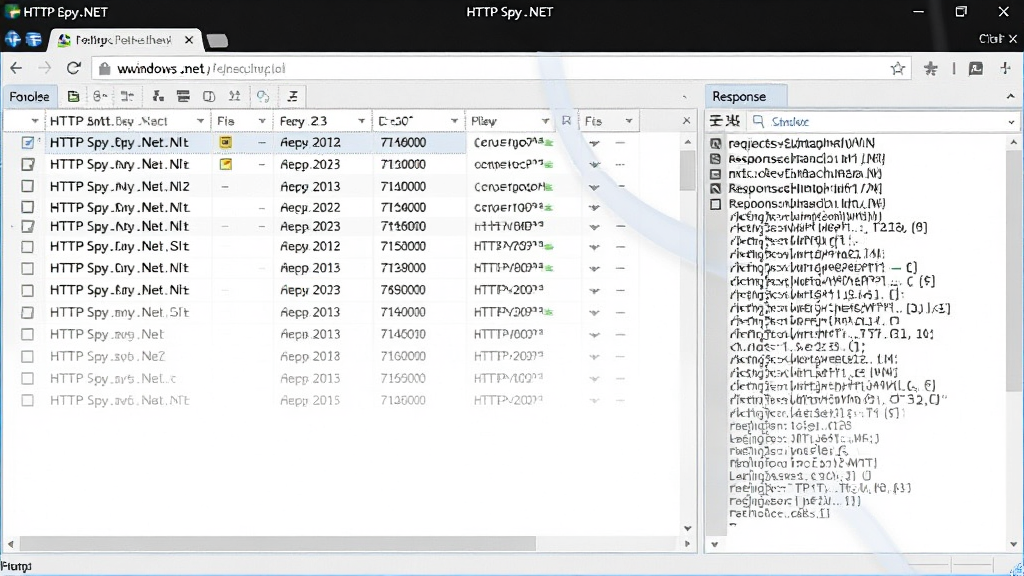Check the box for the Net.NI2 row

pos(27,186)
